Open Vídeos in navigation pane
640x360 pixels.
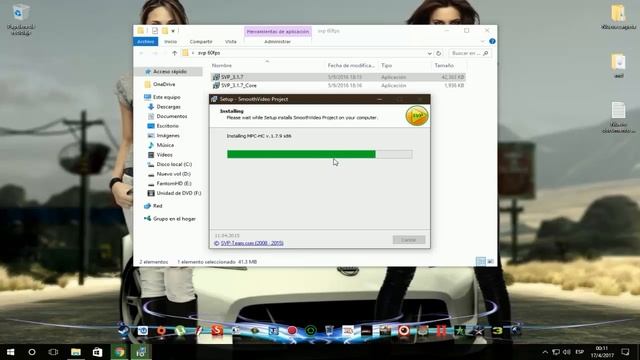tap(164, 155)
